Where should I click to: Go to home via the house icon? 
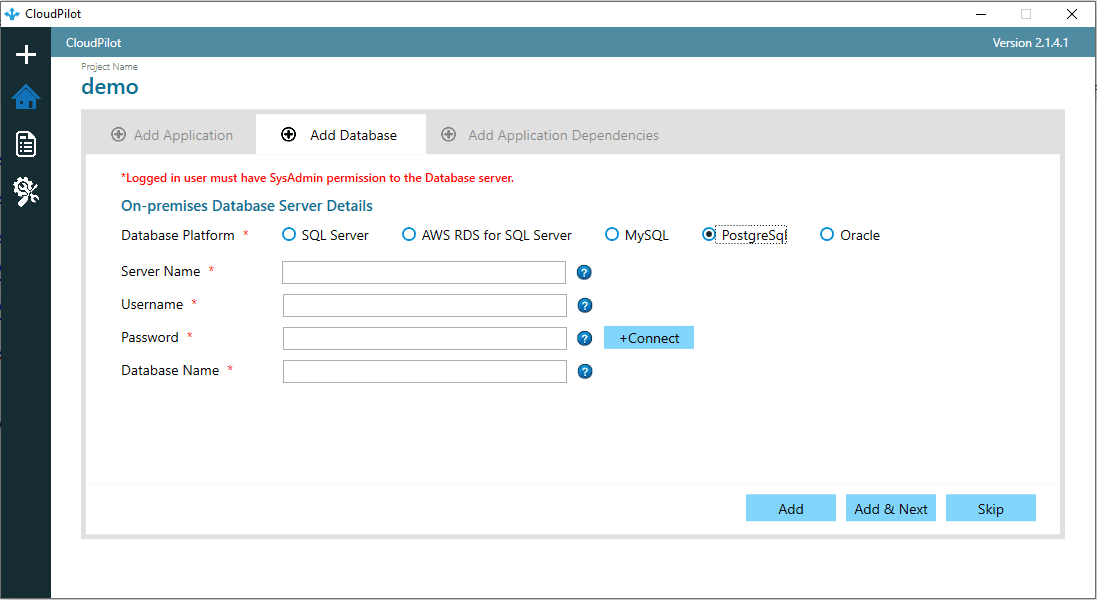pos(26,97)
